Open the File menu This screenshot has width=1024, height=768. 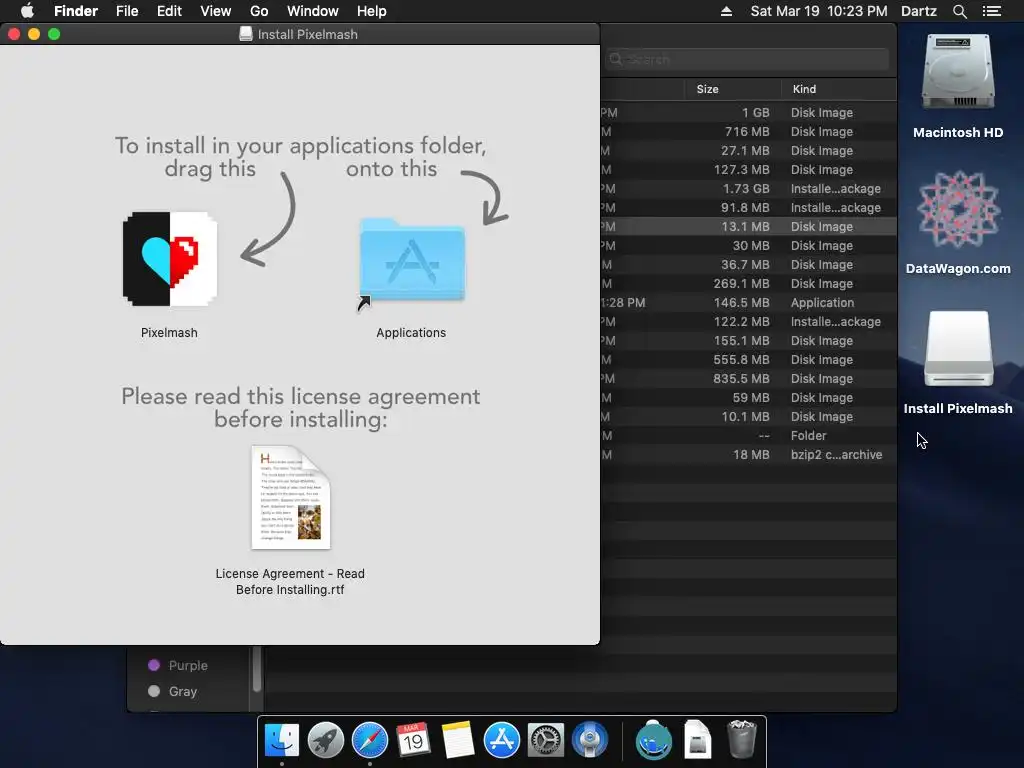coord(127,11)
